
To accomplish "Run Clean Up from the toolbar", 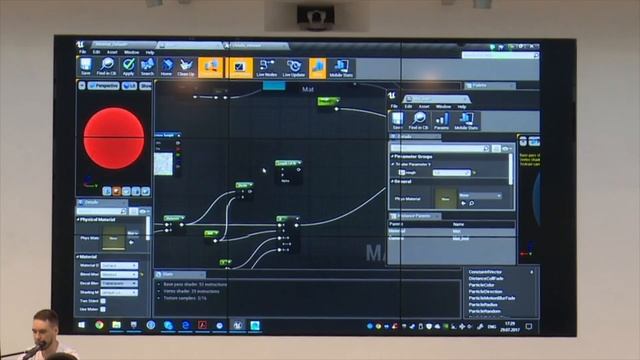I will tap(186, 67).
